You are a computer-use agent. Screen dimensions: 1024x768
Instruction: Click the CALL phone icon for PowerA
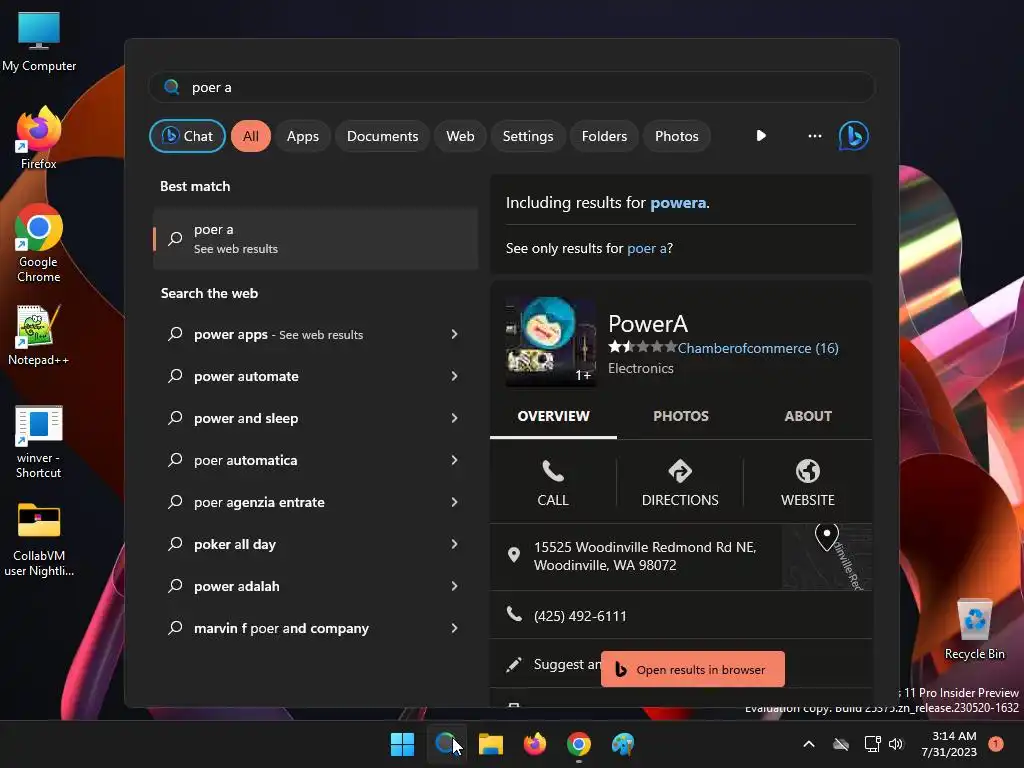click(x=552, y=483)
